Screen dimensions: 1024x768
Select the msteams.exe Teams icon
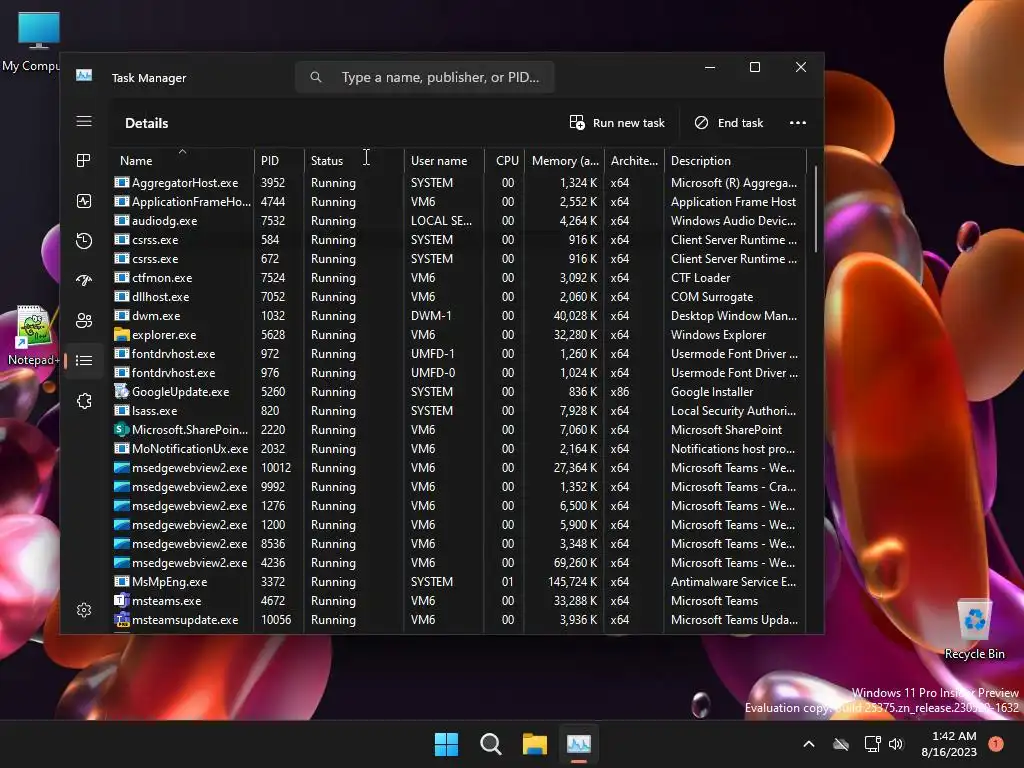(121, 600)
